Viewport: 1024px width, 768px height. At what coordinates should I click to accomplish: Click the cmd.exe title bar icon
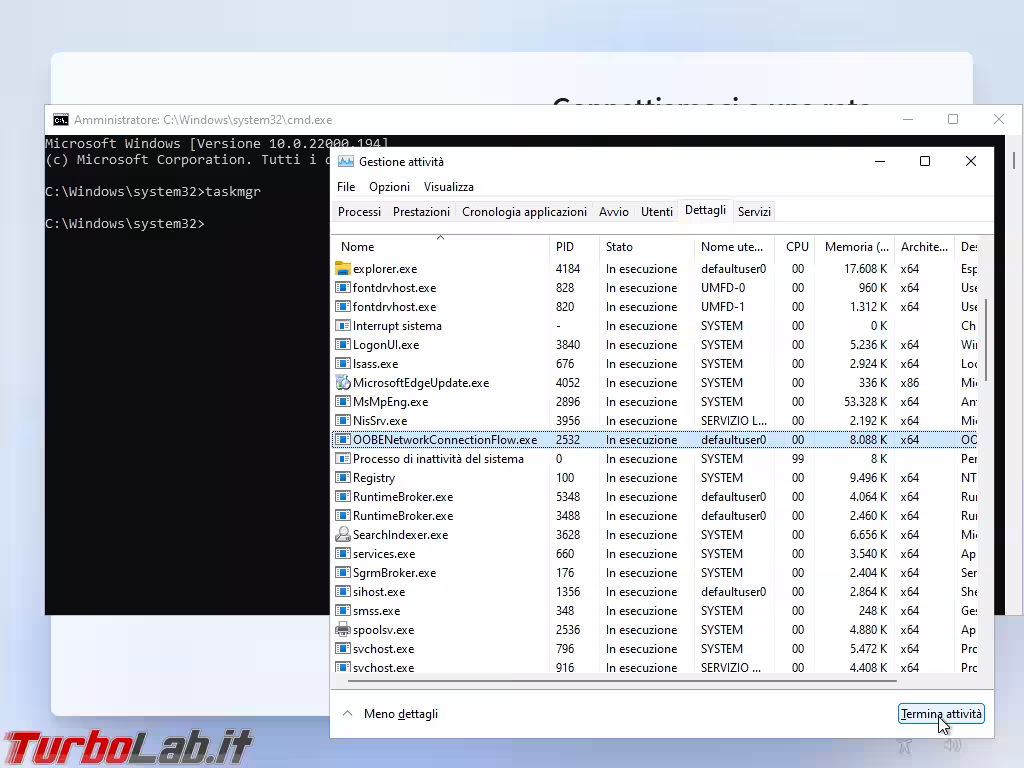tap(61, 119)
